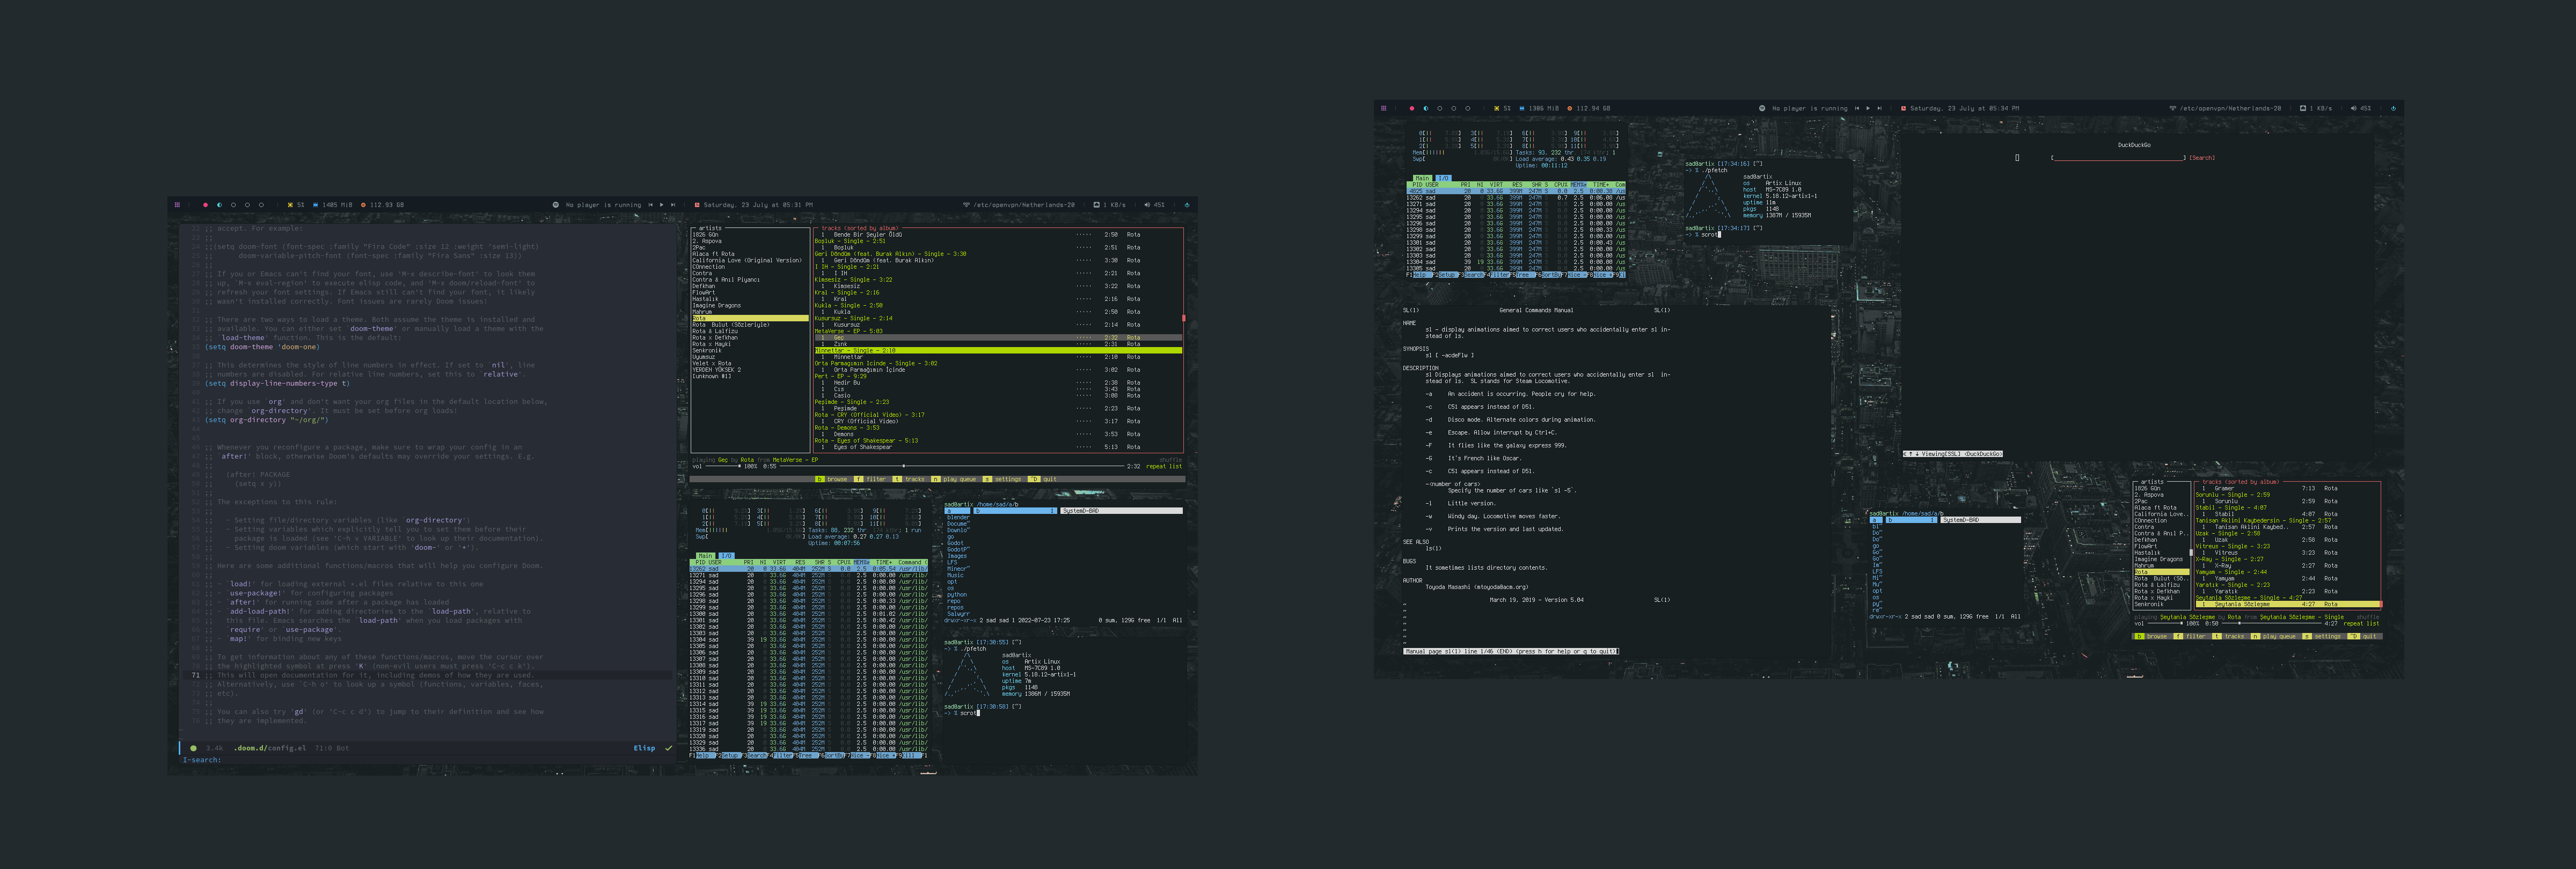The width and height of the screenshot is (2576, 869).
Task: Click calendar icon beside 05:34 PM date
Action: tap(1904, 108)
